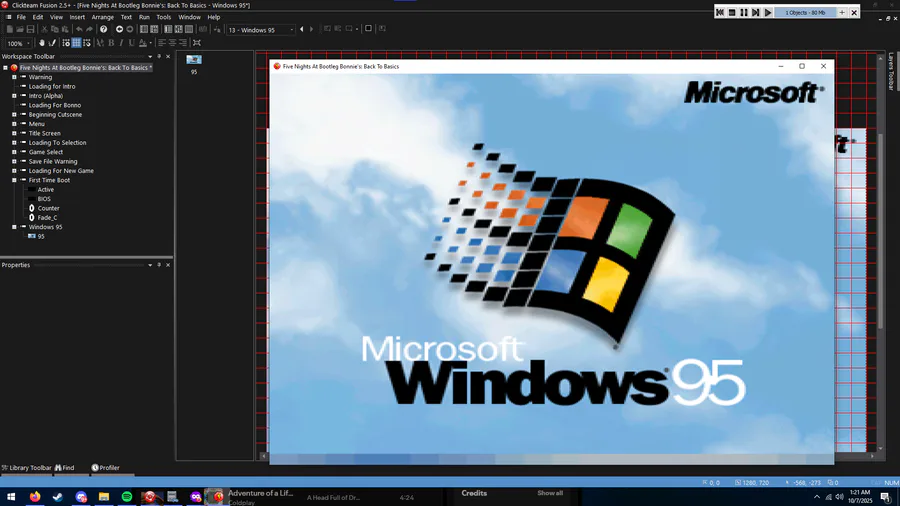The height and width of the screenshot is (506, 900).
Task: Open Steam from the taskbar
Action: coord(58,497)
